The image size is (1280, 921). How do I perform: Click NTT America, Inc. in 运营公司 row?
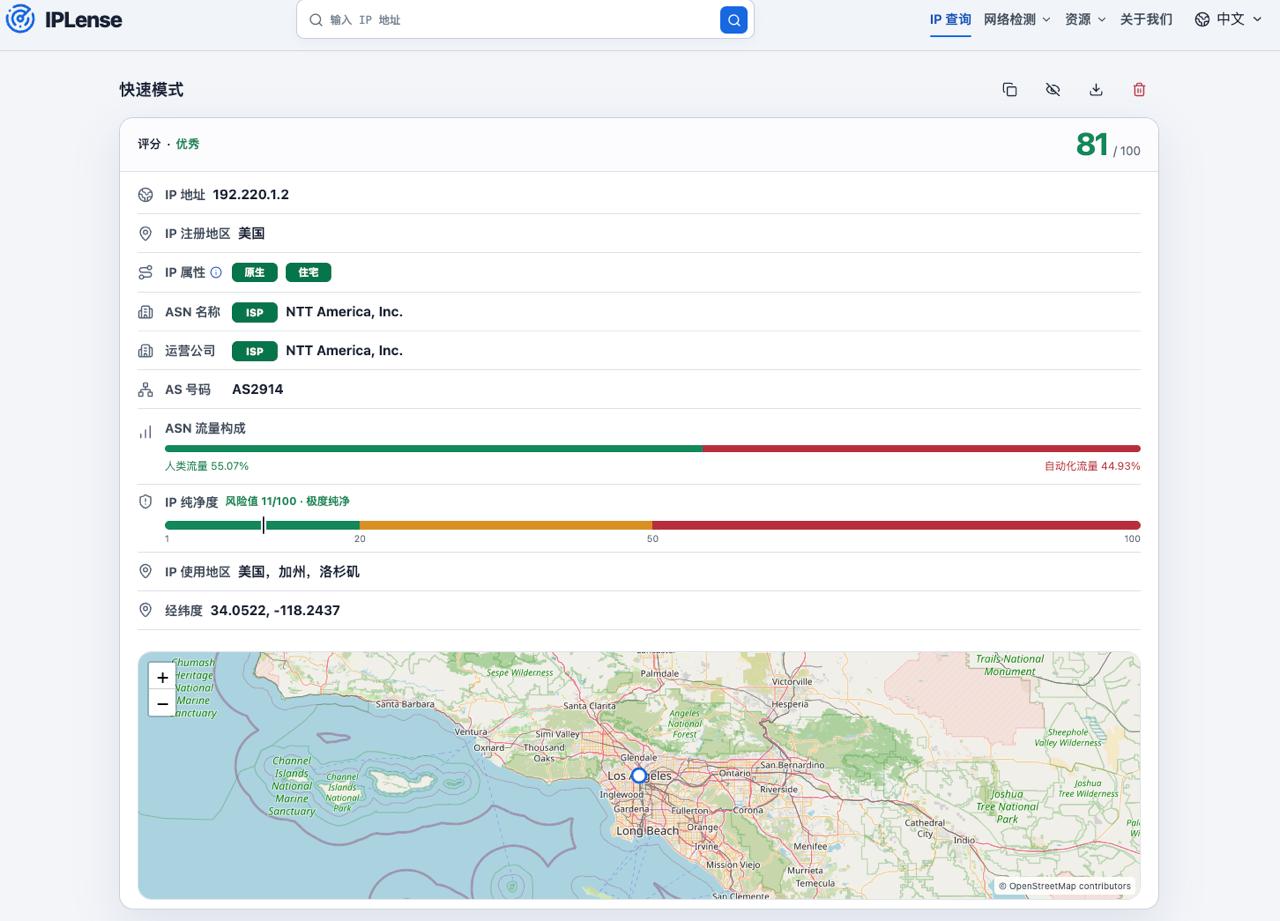(344, 351)
